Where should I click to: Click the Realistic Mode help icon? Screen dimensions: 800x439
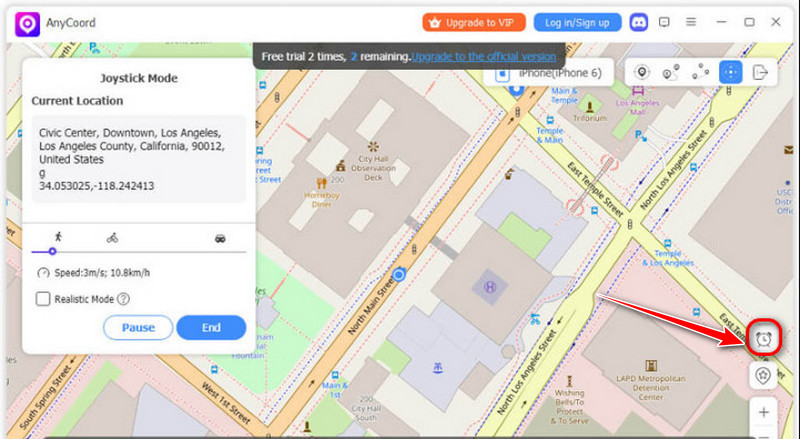(x=123, y=299)
